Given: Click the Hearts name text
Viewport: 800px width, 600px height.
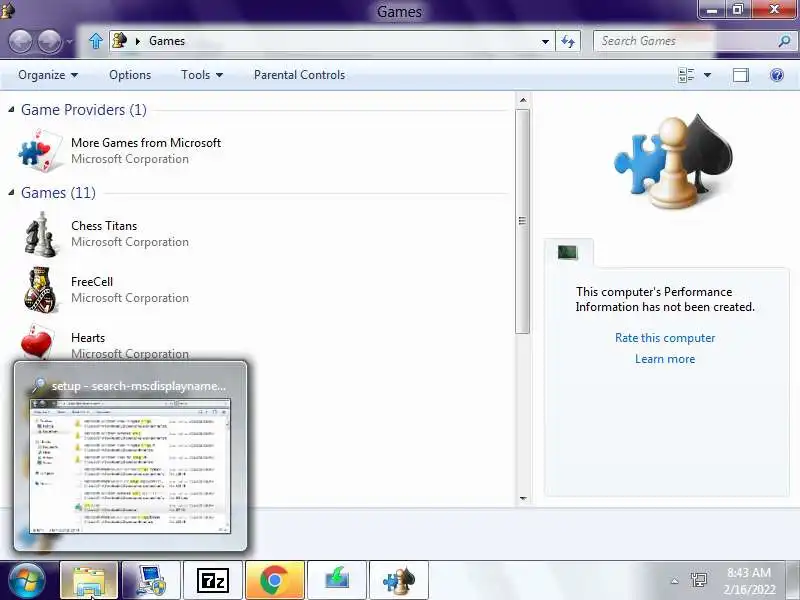Looking at the screenshot, I should (x=88, y=338).
